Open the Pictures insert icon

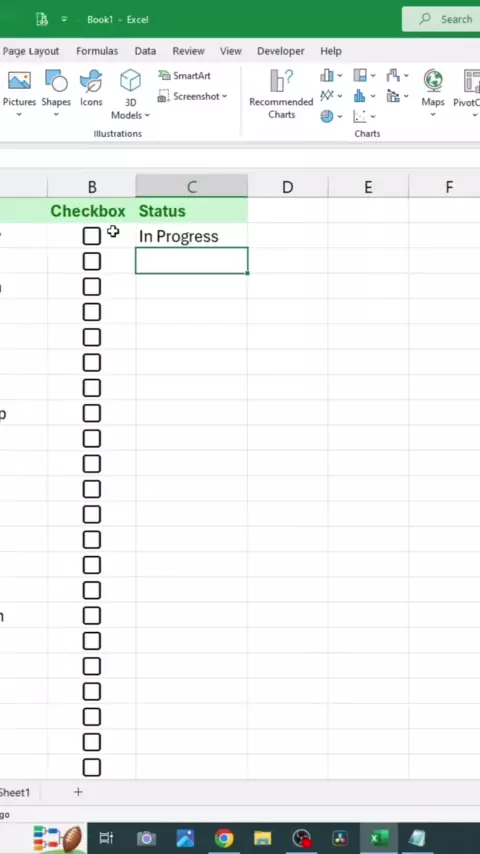(19, 81)
